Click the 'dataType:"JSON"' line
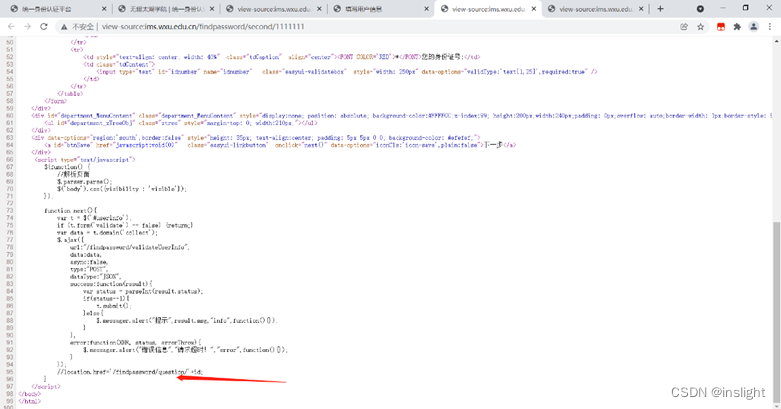Image resolution: width=781 pixels, height=409 pixels. coord(95,276)
